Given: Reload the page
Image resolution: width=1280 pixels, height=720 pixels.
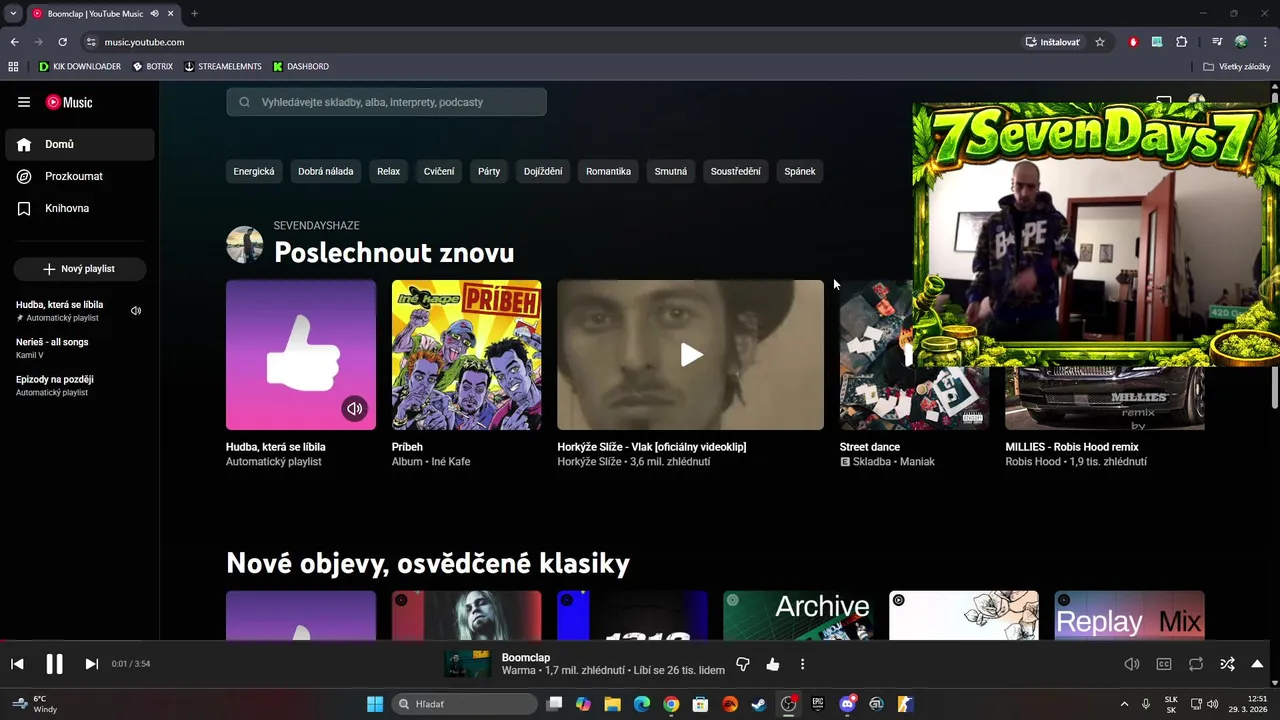Looking at the screenshot, I should (62, 42).
